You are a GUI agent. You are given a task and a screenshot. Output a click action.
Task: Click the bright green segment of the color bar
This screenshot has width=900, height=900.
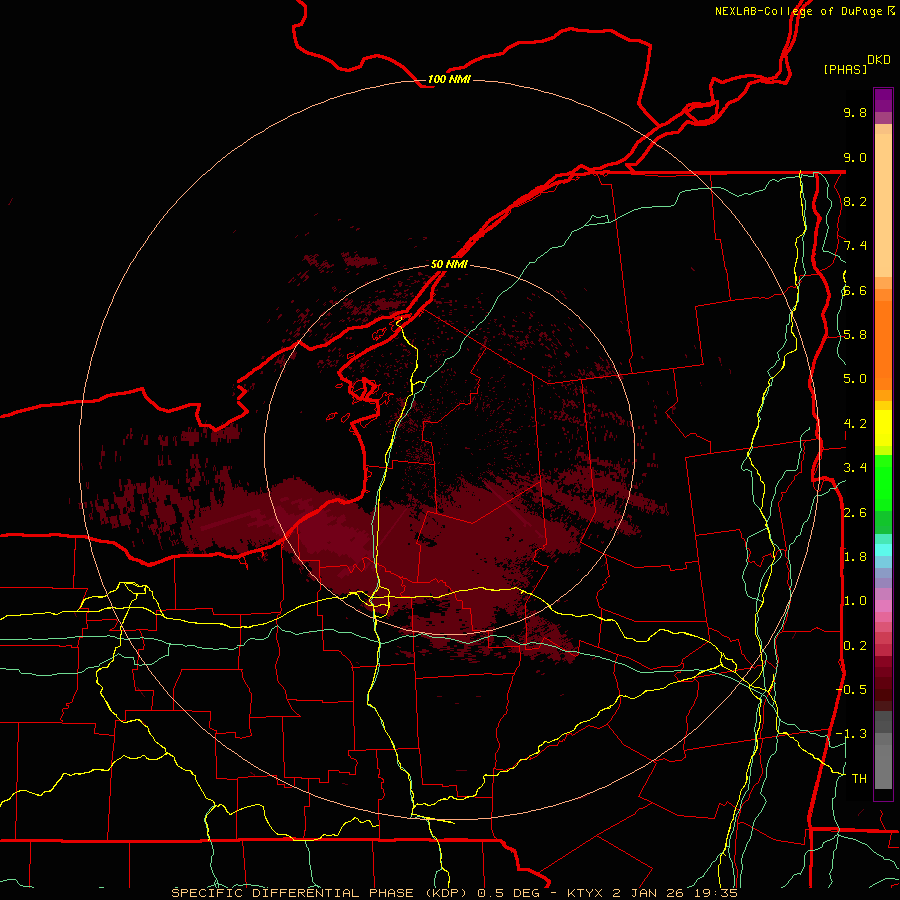pyautogui.click(x=883, y=482)
